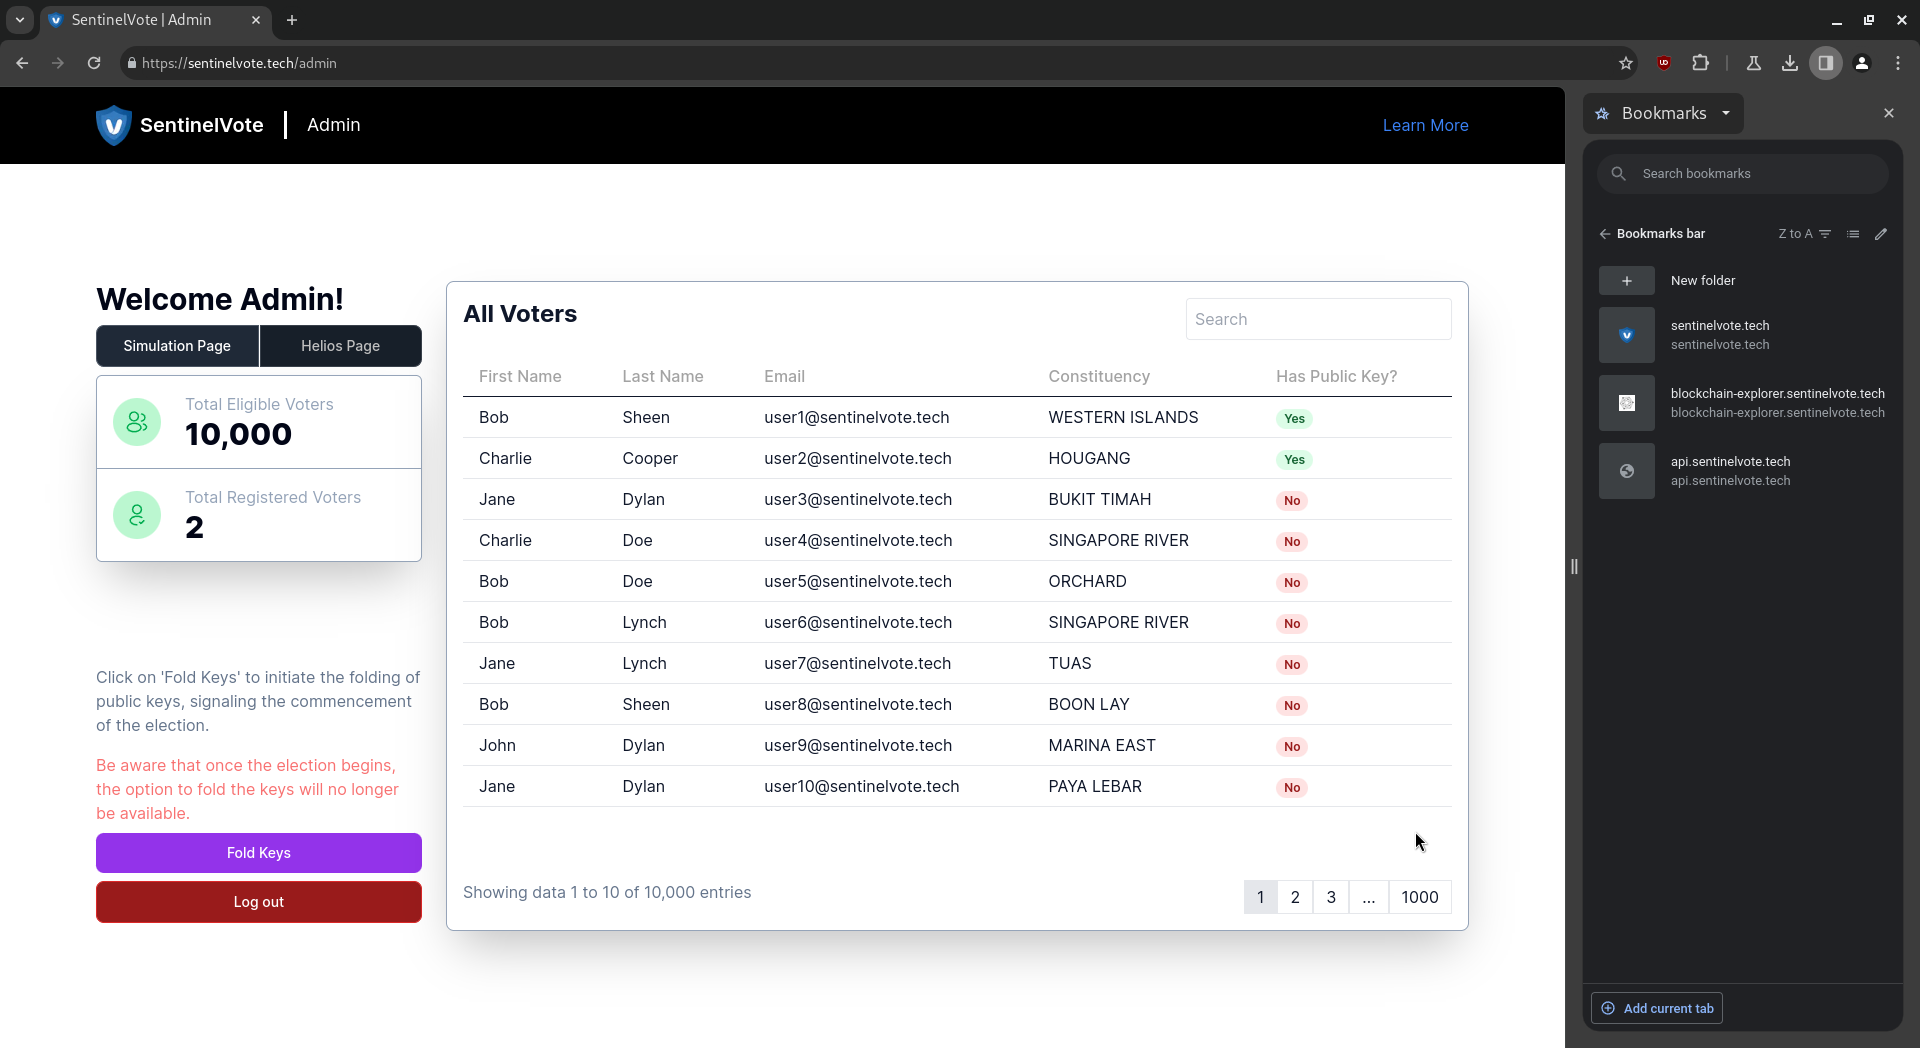Expand the Bookmarks panel dropdown
The image size is (1920, 1048).
(1726, 113)
